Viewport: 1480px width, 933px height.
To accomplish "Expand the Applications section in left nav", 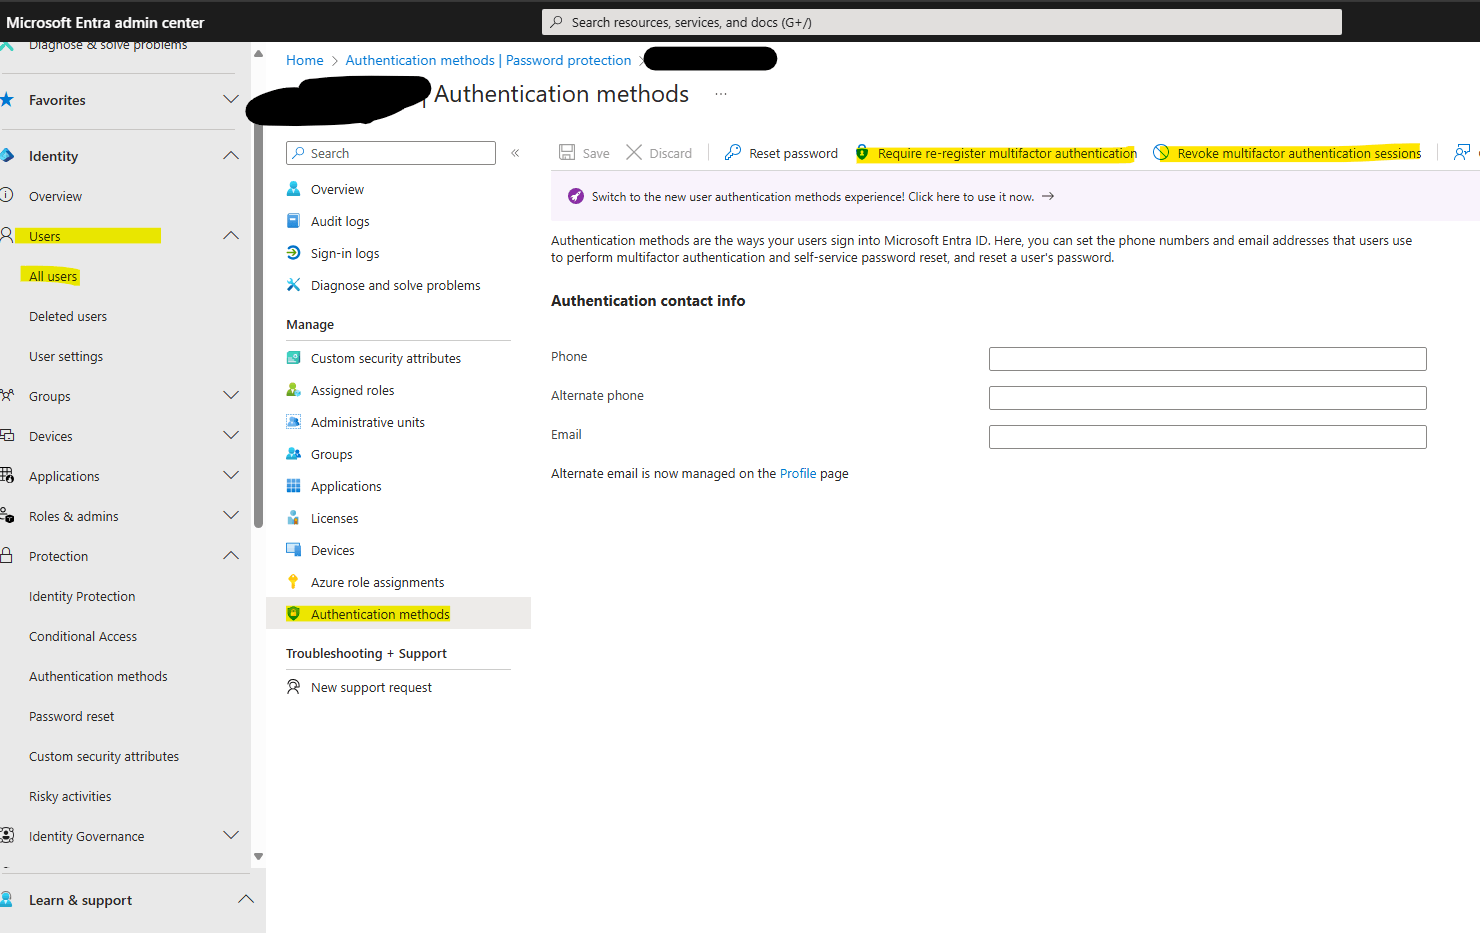I will (x=231, y=475).
